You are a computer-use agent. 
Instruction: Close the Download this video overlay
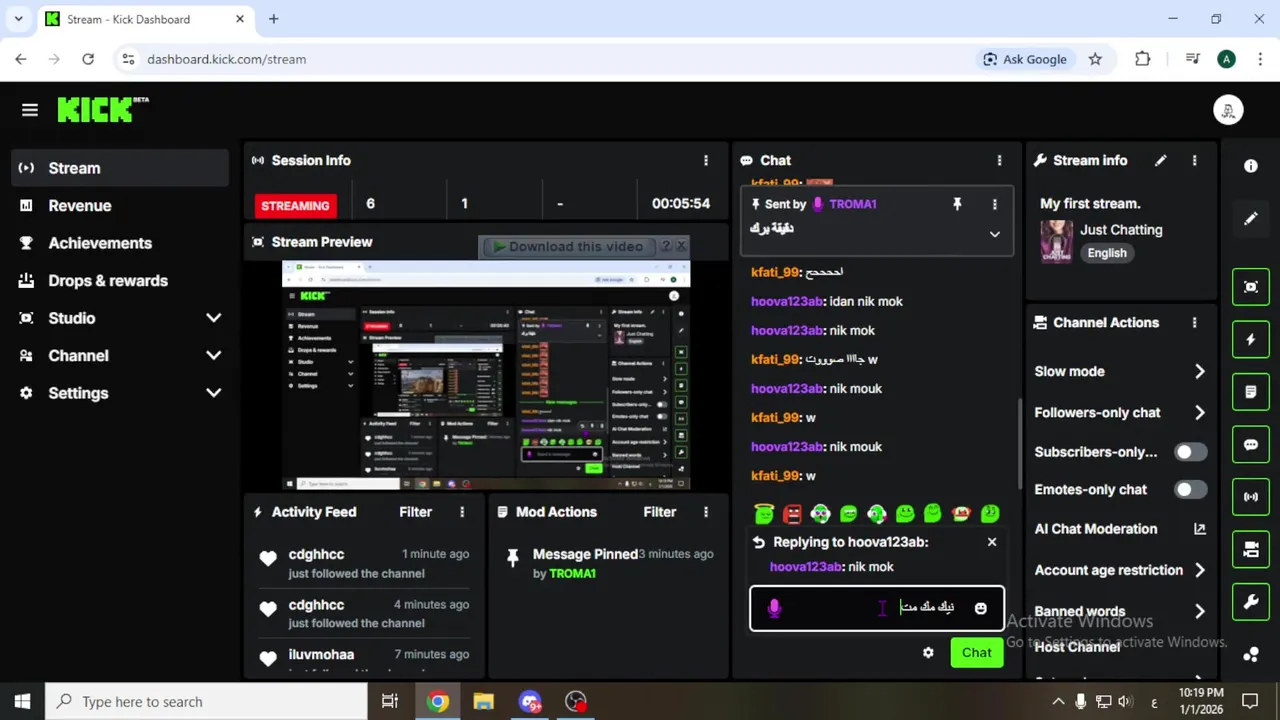click(x=682, y=246)
